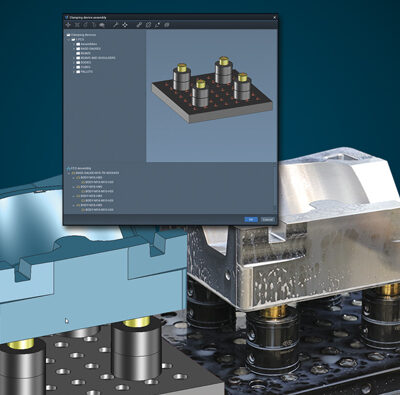The height and width of the screenshot is (395, 400).
Task: Expand the Assemblies folder arrow
Action: coord(74,44)
